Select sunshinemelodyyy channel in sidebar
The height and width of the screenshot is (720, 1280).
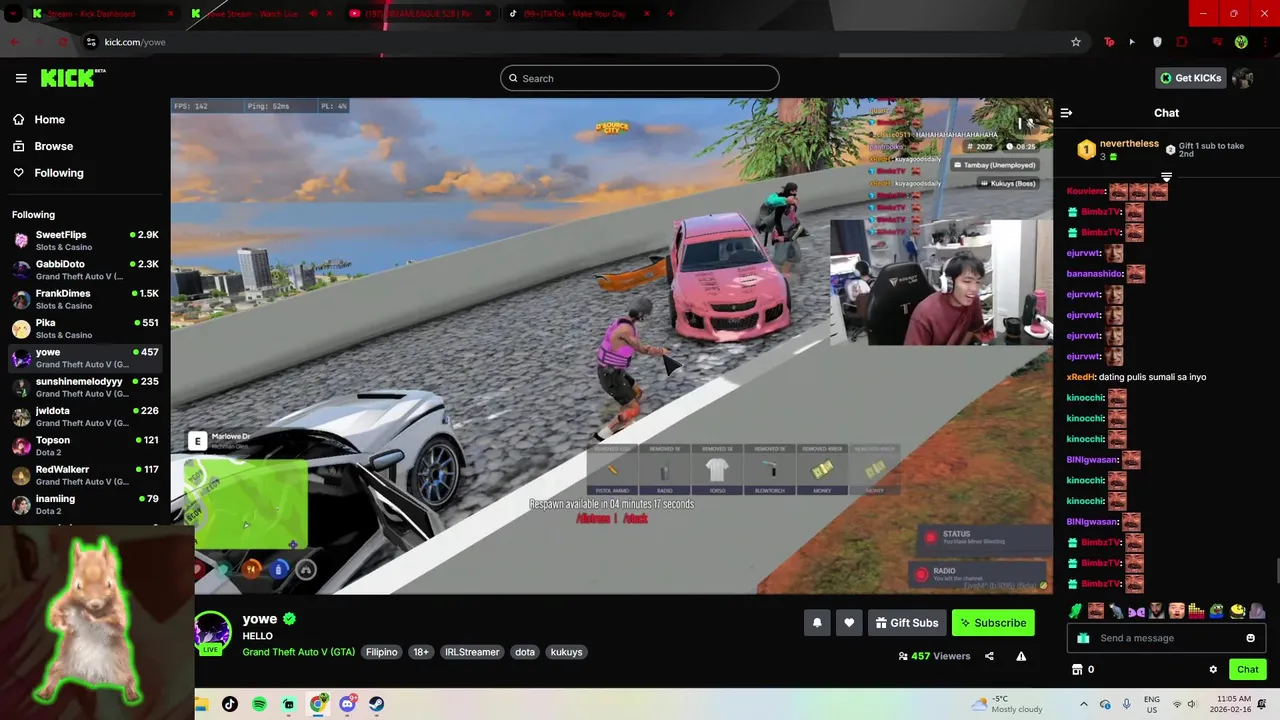[85, 387]
